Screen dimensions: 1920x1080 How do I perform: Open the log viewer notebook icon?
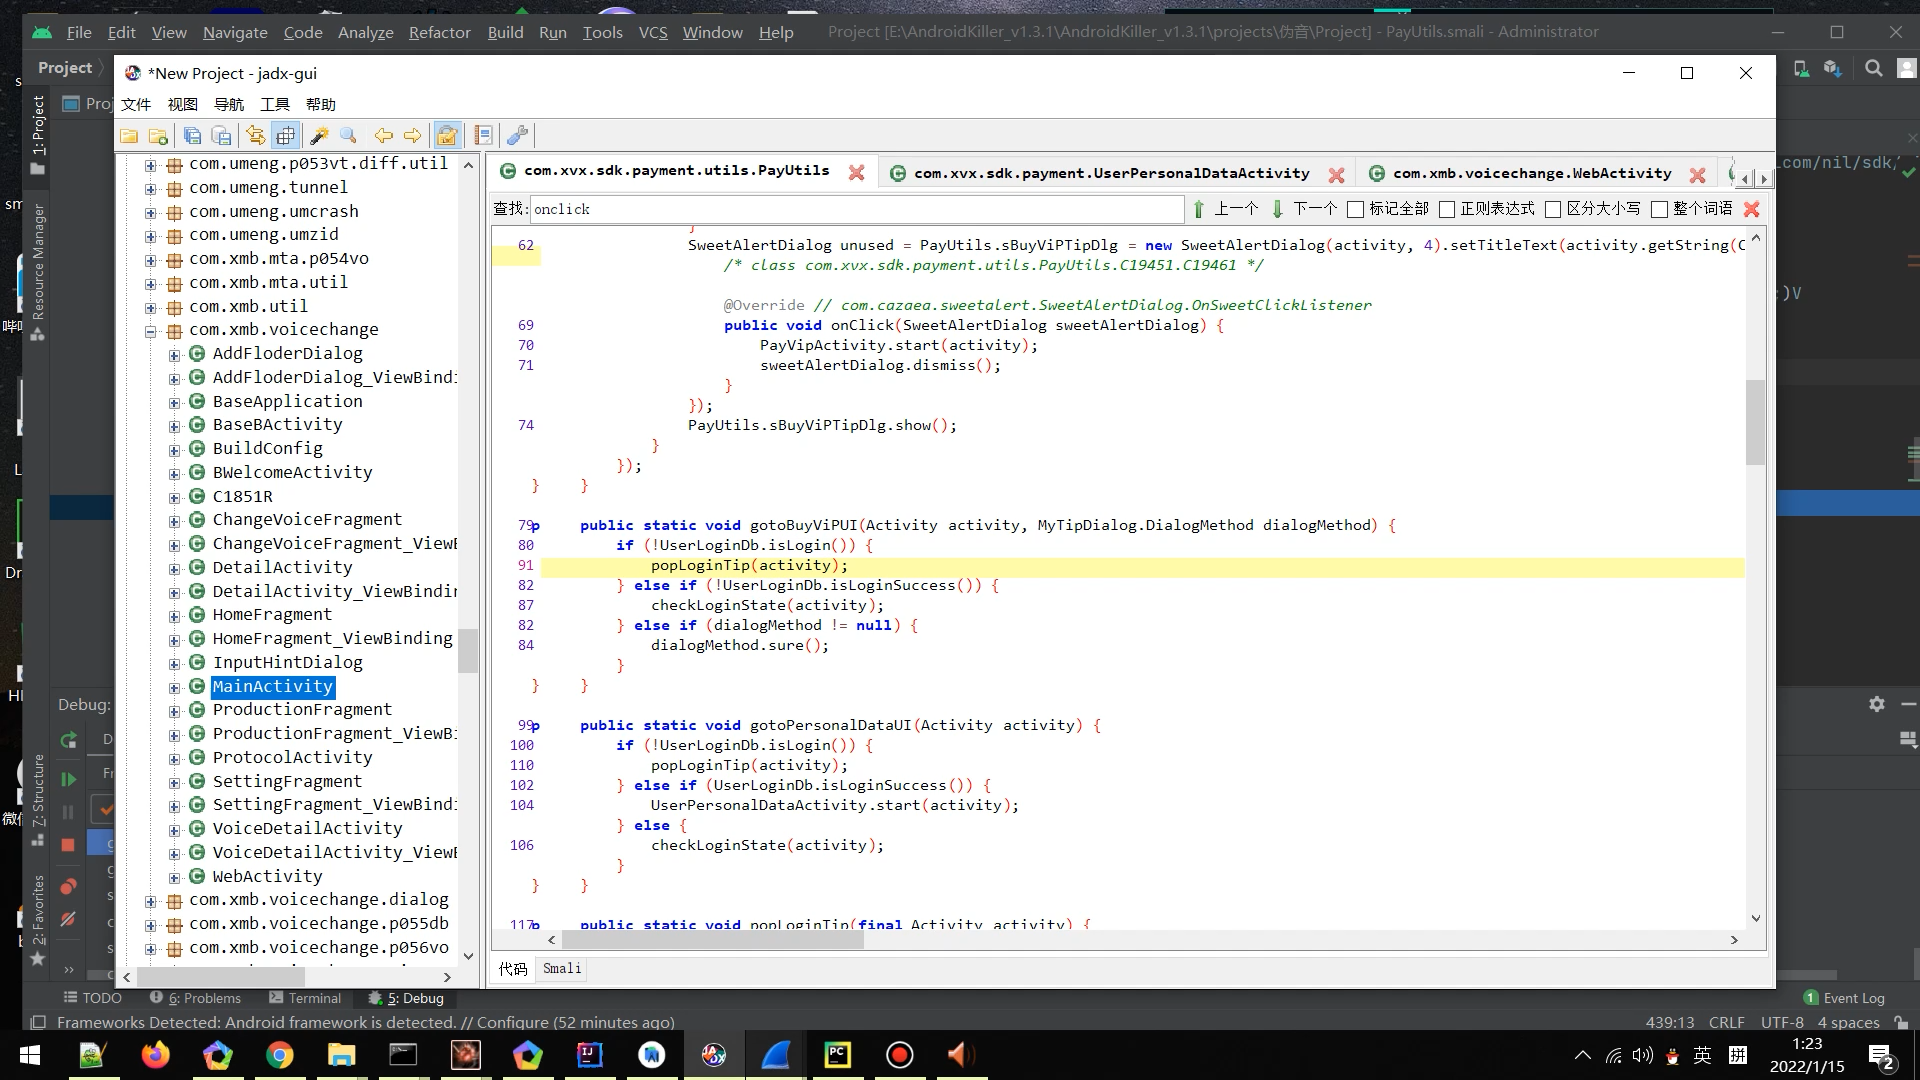(x=483, y=135)
